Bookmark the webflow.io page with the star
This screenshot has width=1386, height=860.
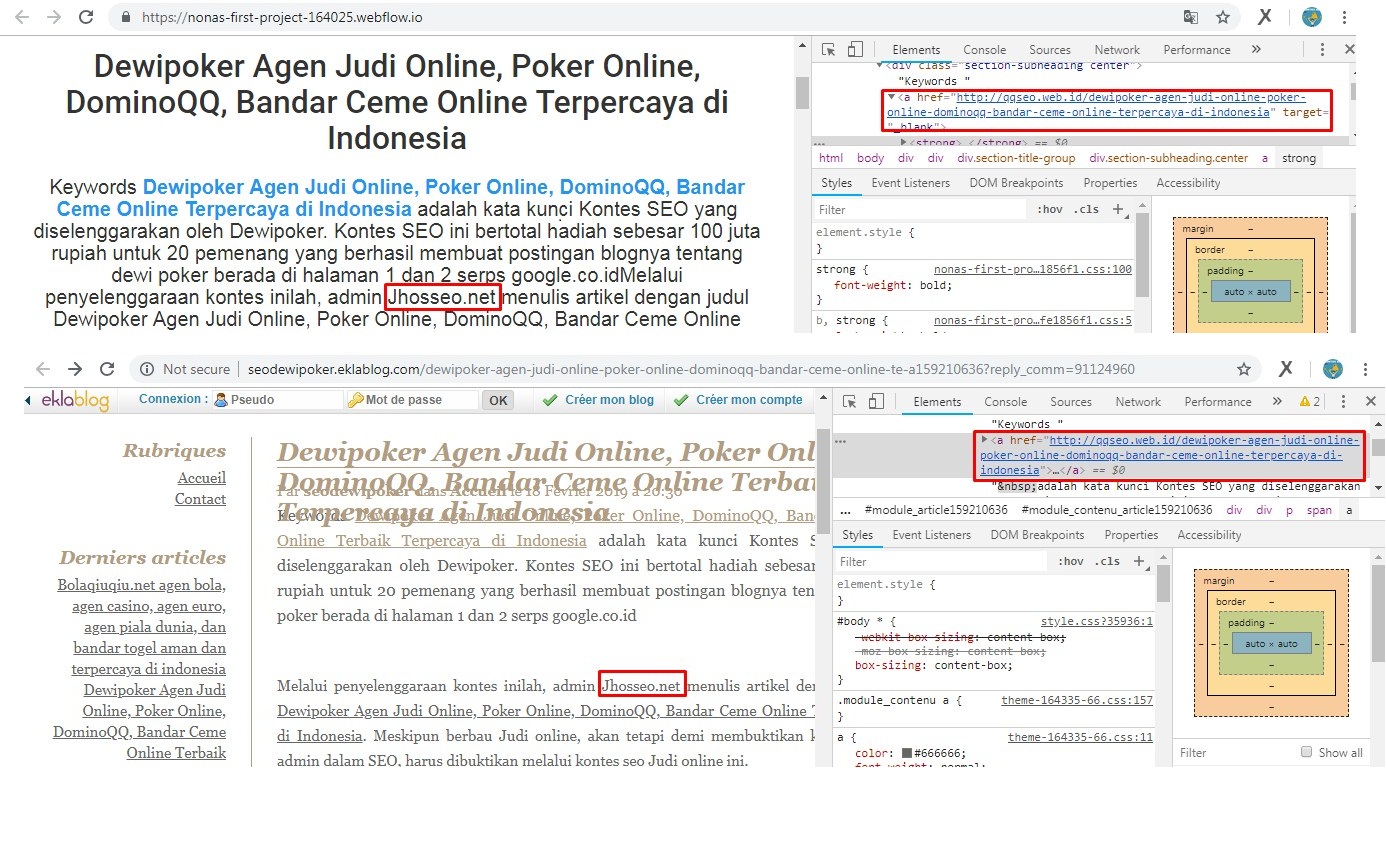point(1222,17)
